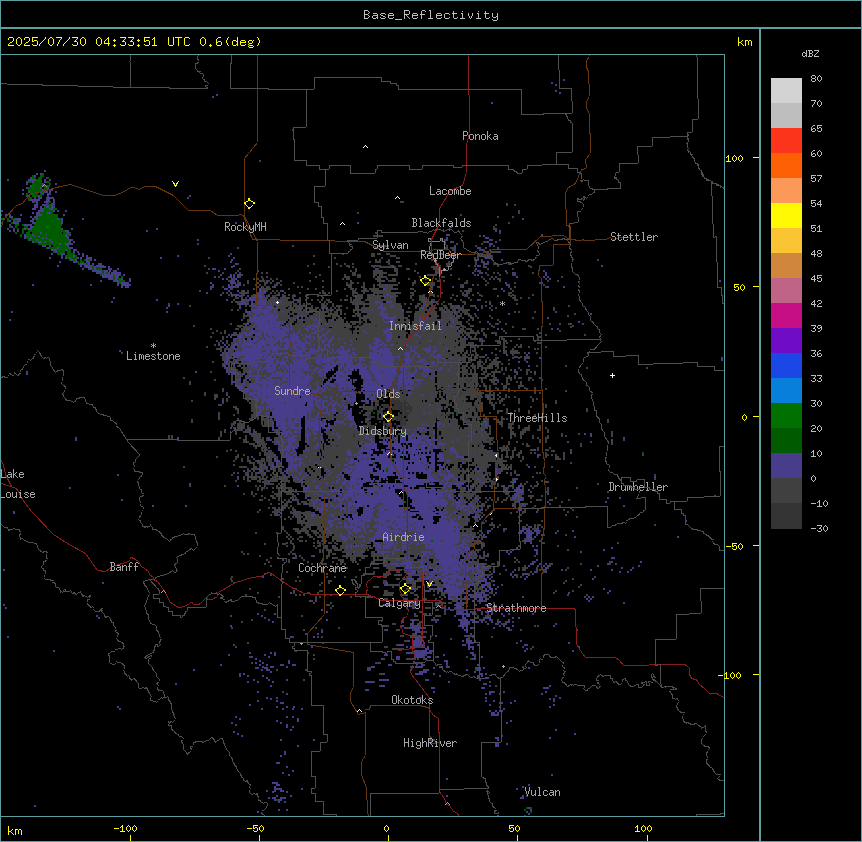Click the Lake Louise label

point(18,484)
